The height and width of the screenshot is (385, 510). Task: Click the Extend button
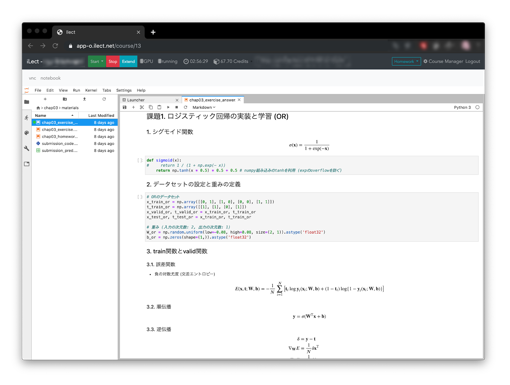click(128, 61)
